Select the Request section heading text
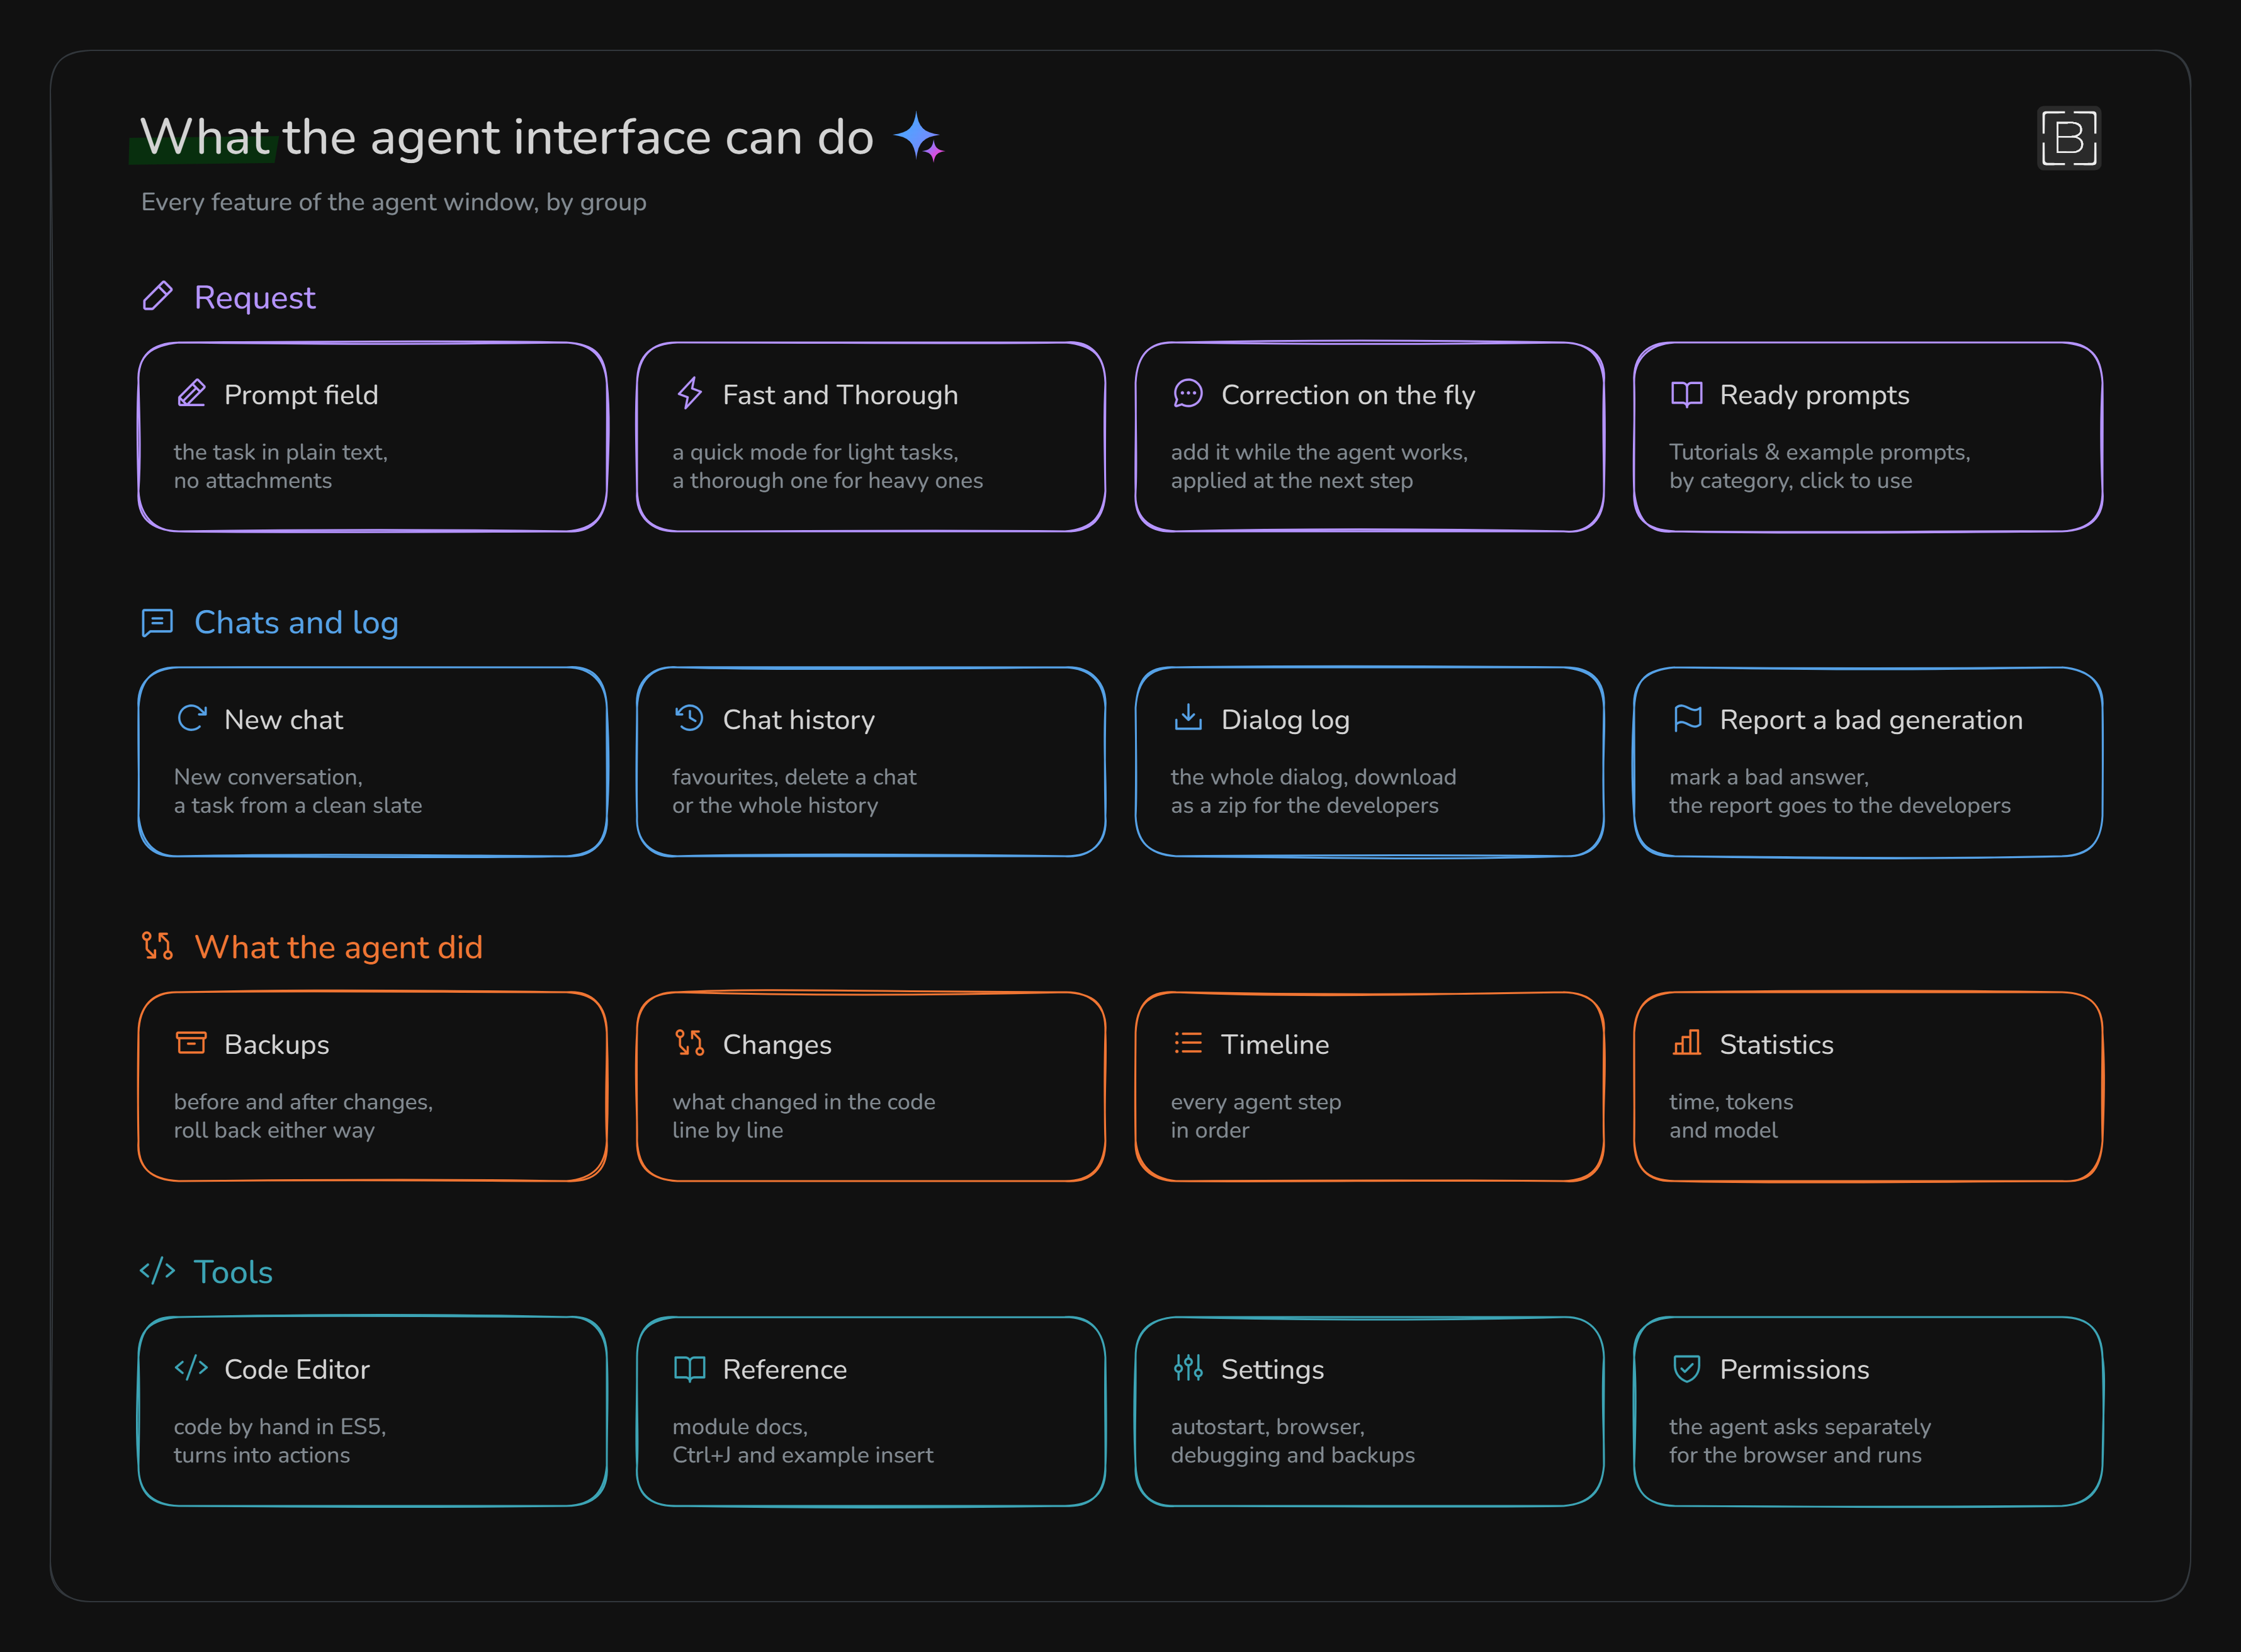Viewport: 2241px width, 1652px height. (255, 297)
